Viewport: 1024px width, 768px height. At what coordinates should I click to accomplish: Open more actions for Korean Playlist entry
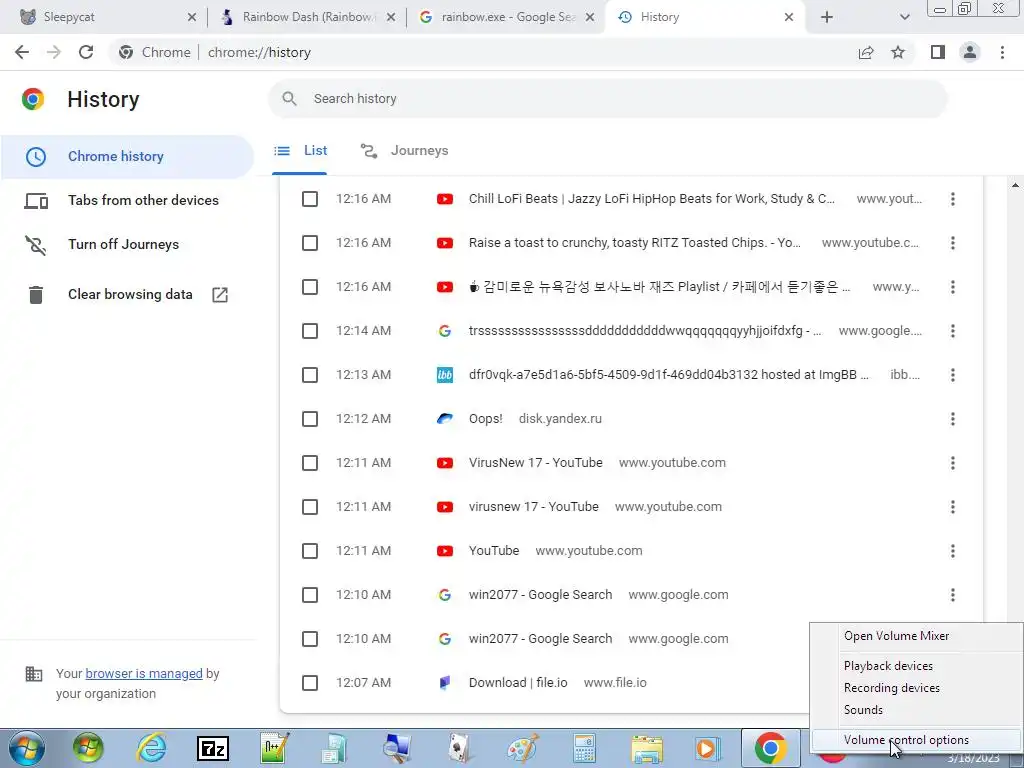953,287
